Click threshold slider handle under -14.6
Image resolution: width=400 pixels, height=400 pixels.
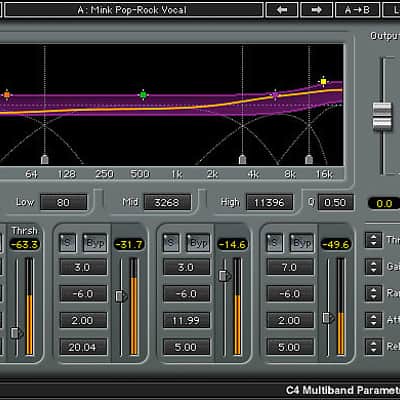224,275
